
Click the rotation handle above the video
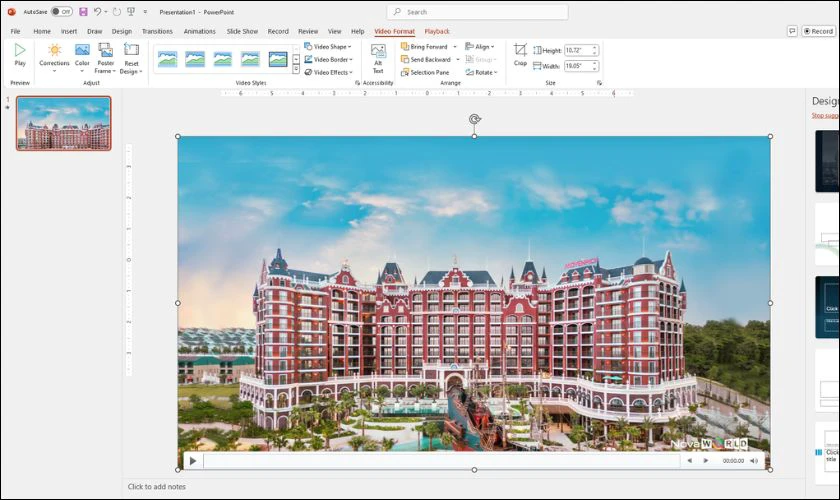(475, 119)
